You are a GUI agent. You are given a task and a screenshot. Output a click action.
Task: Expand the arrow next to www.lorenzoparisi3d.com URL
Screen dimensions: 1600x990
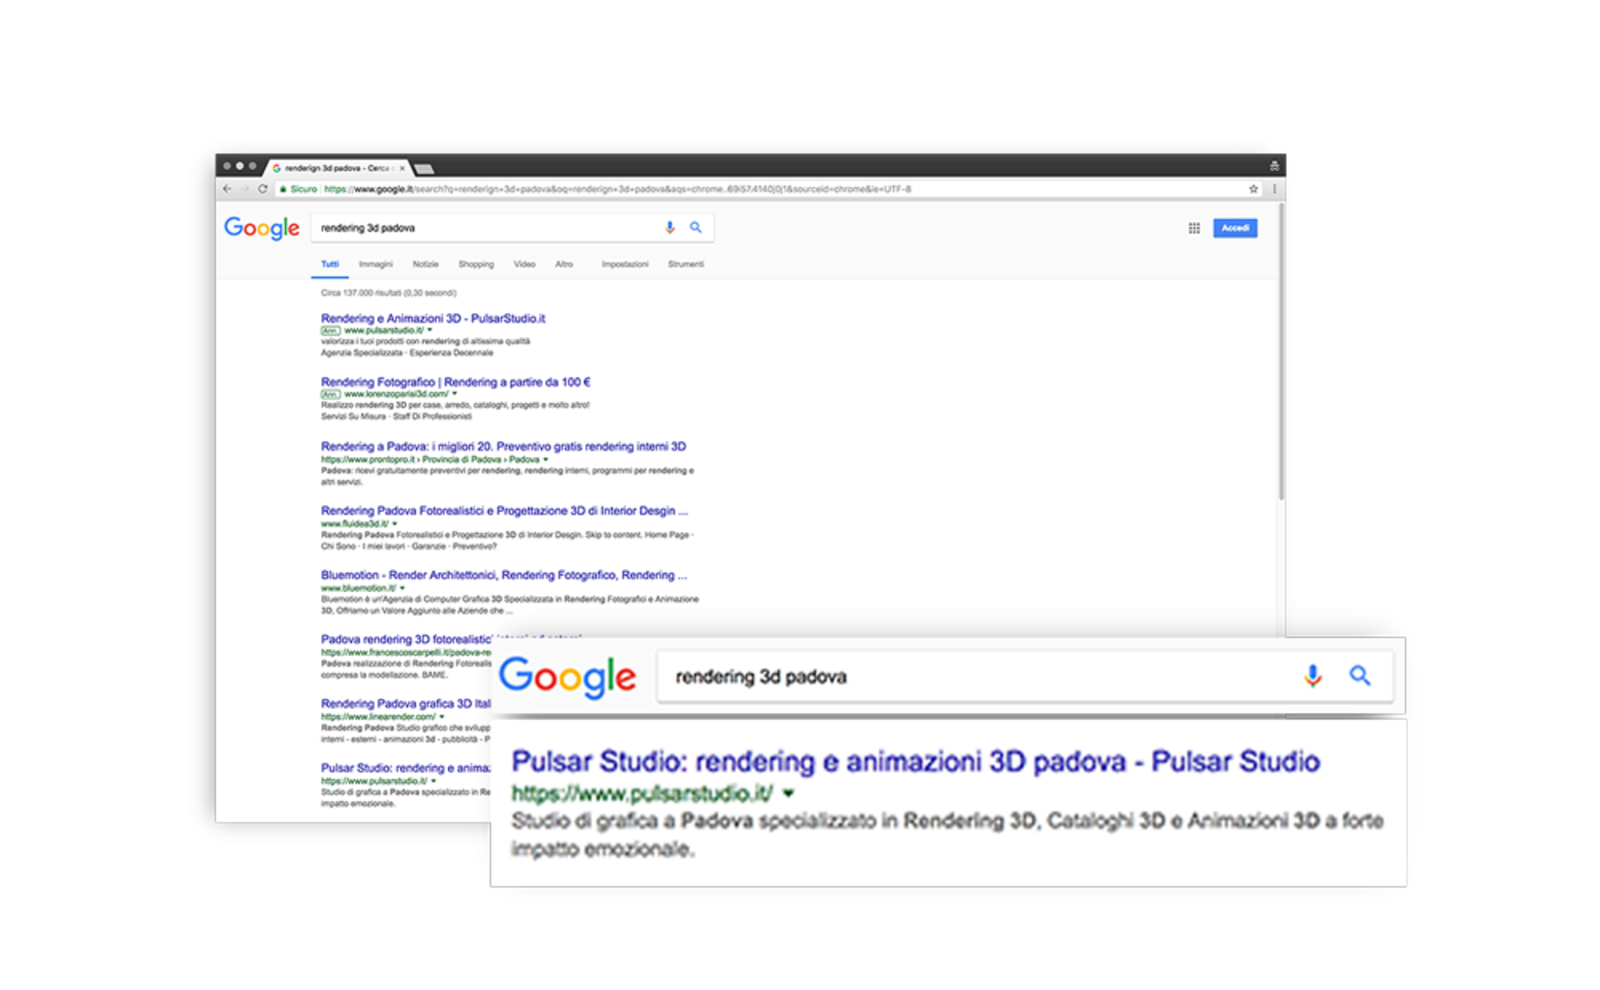454,394
